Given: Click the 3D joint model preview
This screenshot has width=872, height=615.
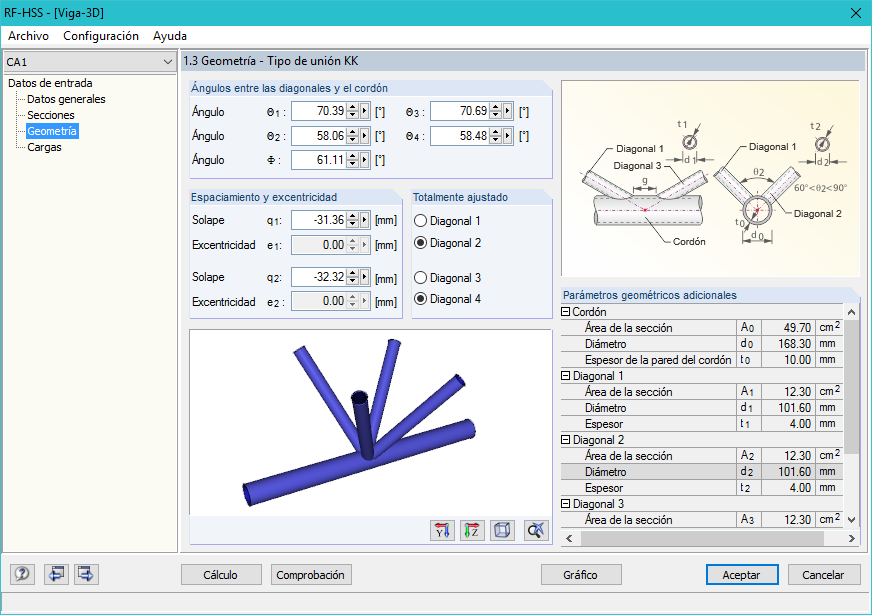Looking at the screenshot, I should click(370, 423).
